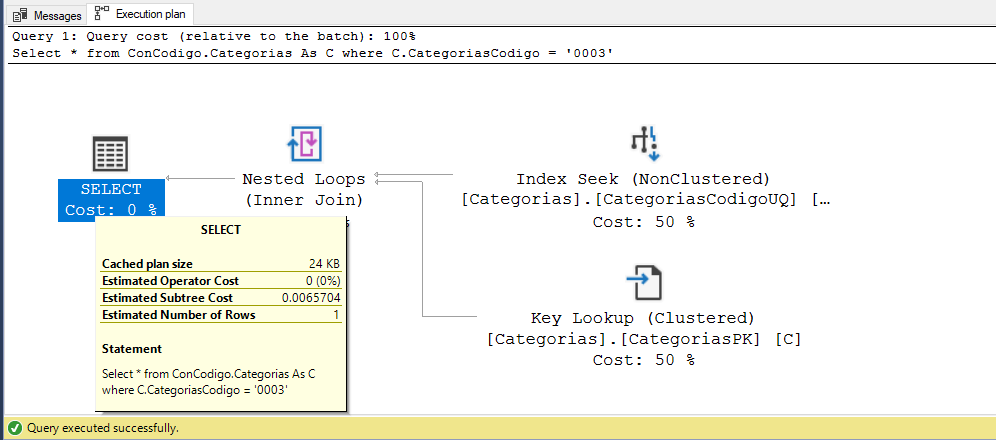996x440 pixels.
Task: Click the Estimated Subtree Cost row
Action: pos(221,298)
